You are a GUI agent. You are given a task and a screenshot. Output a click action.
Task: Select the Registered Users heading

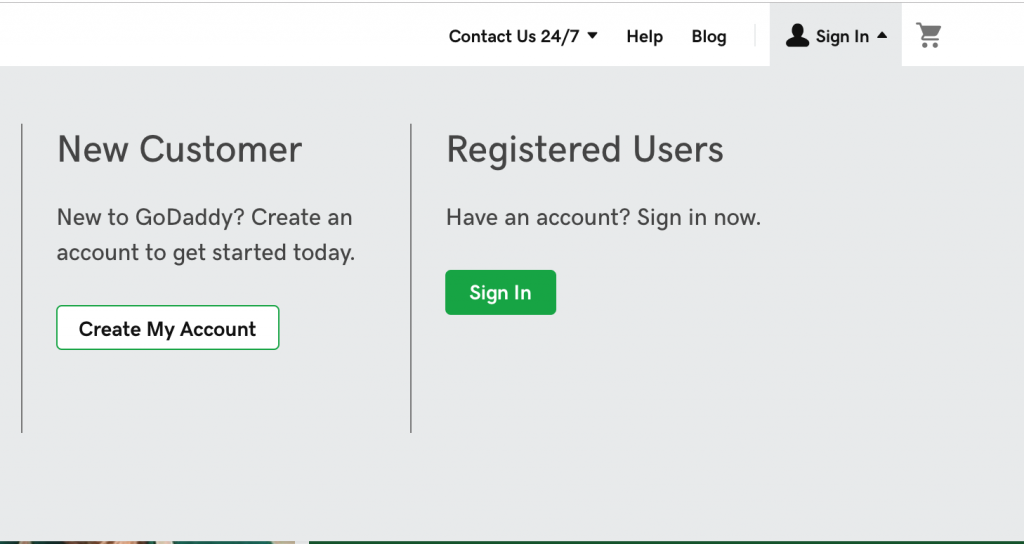point(584,149)
